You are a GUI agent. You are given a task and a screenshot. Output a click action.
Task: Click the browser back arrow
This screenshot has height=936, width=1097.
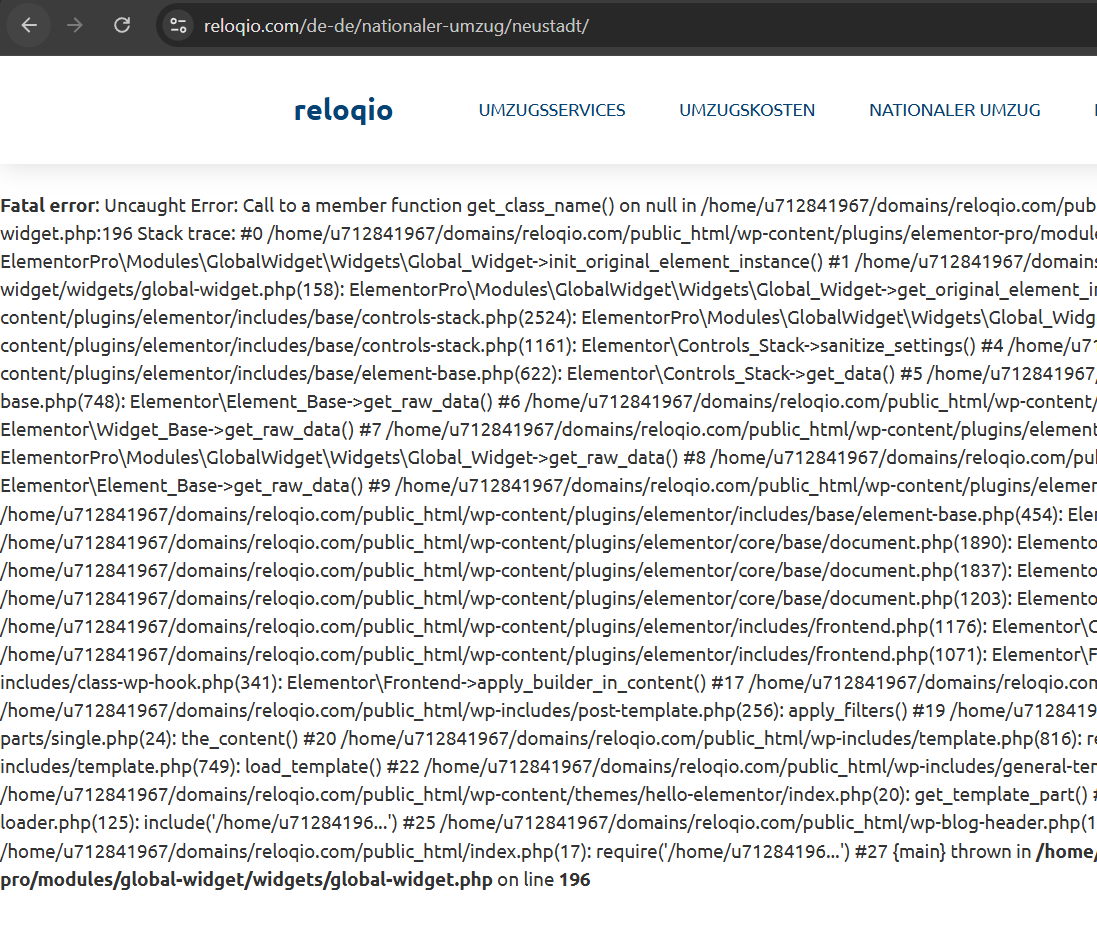click(29, 26)
